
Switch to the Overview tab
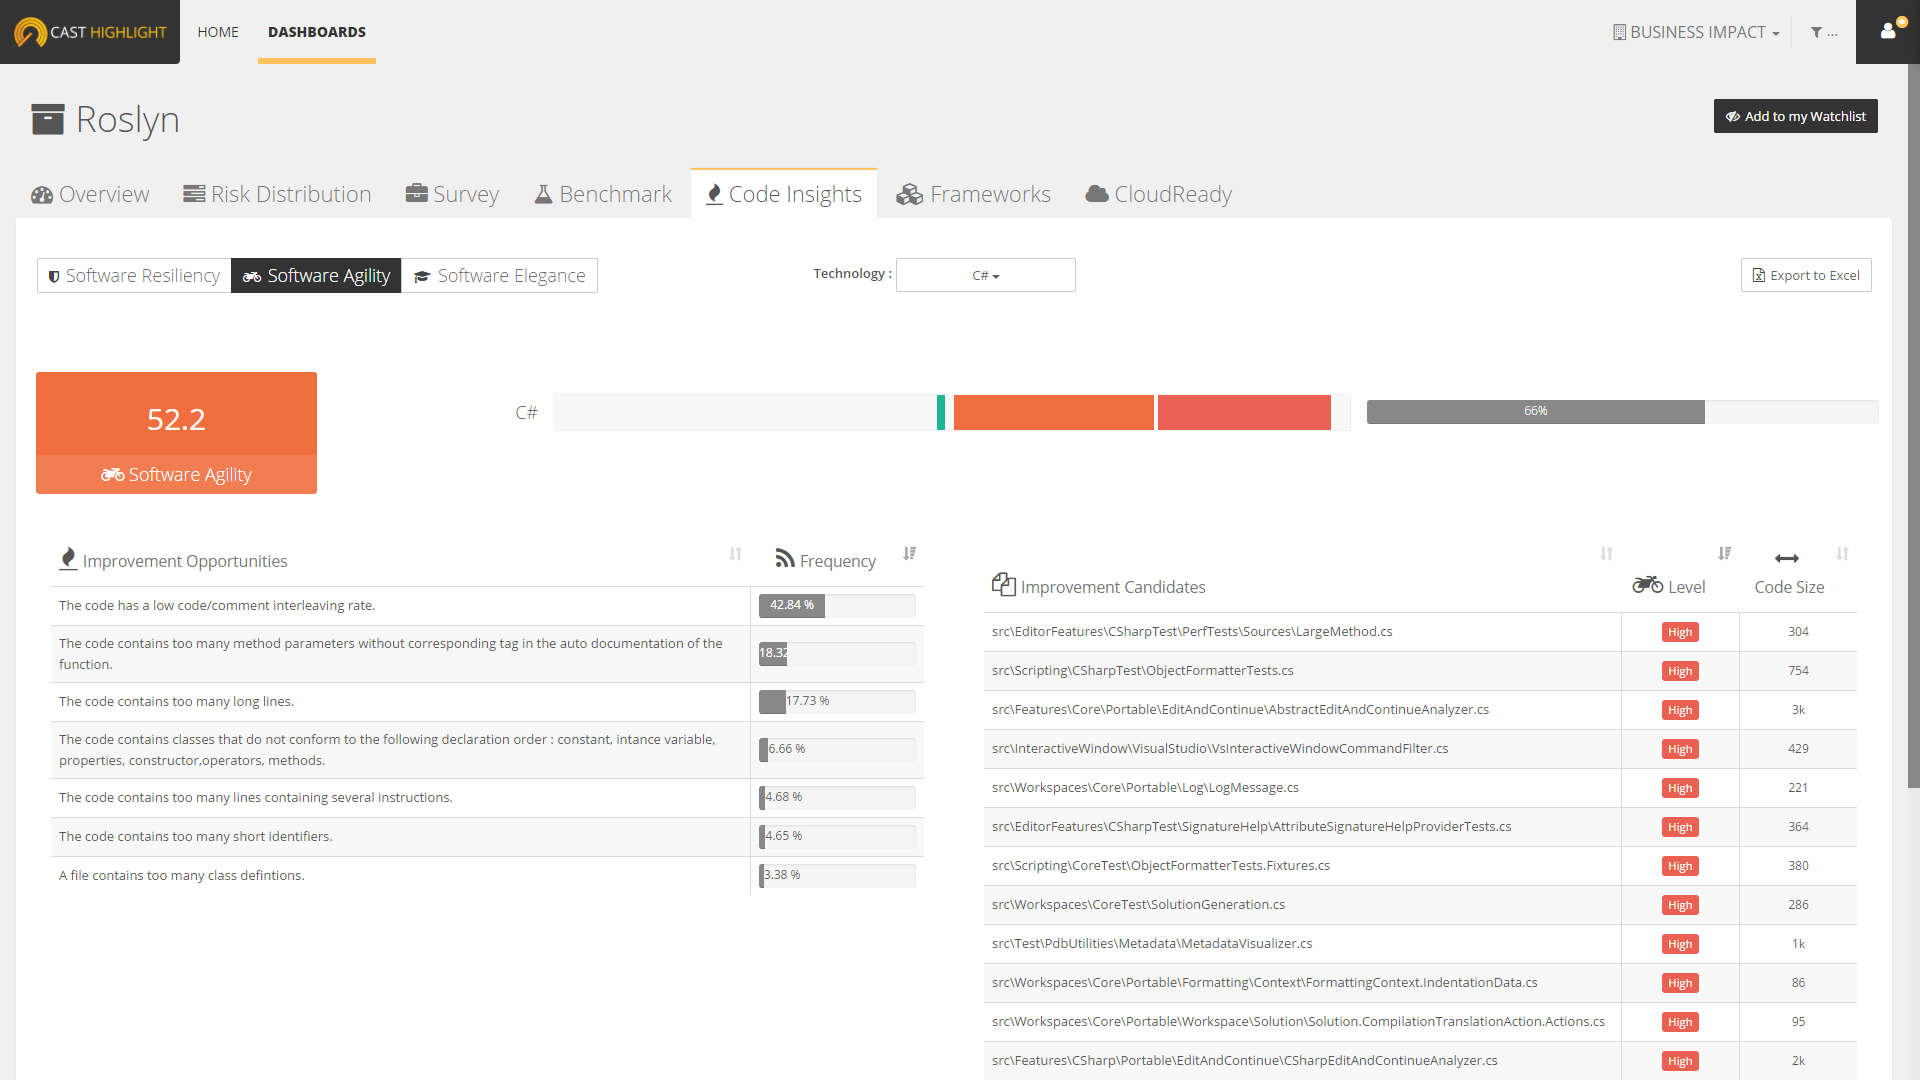[x=90, y=194]
